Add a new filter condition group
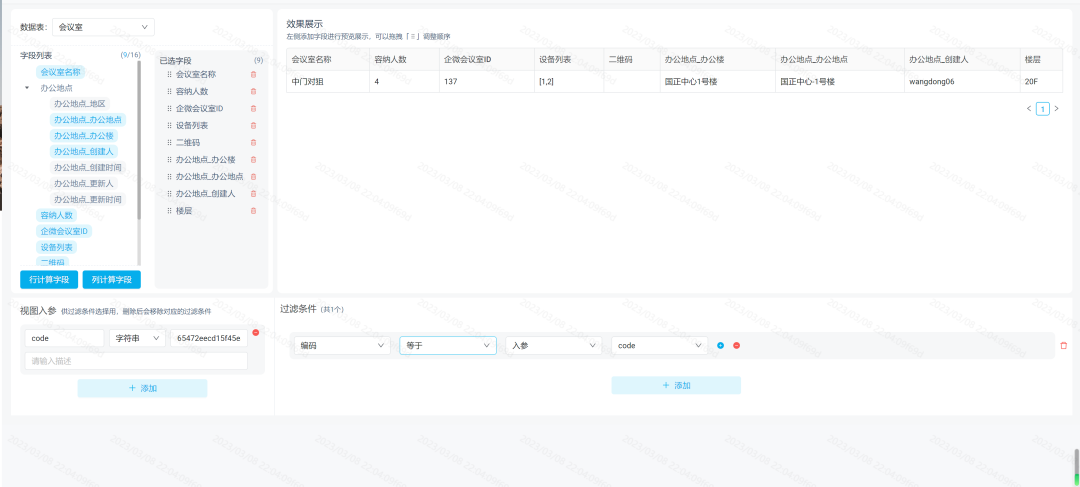The image size is (1080, 487). pos(676,385)
